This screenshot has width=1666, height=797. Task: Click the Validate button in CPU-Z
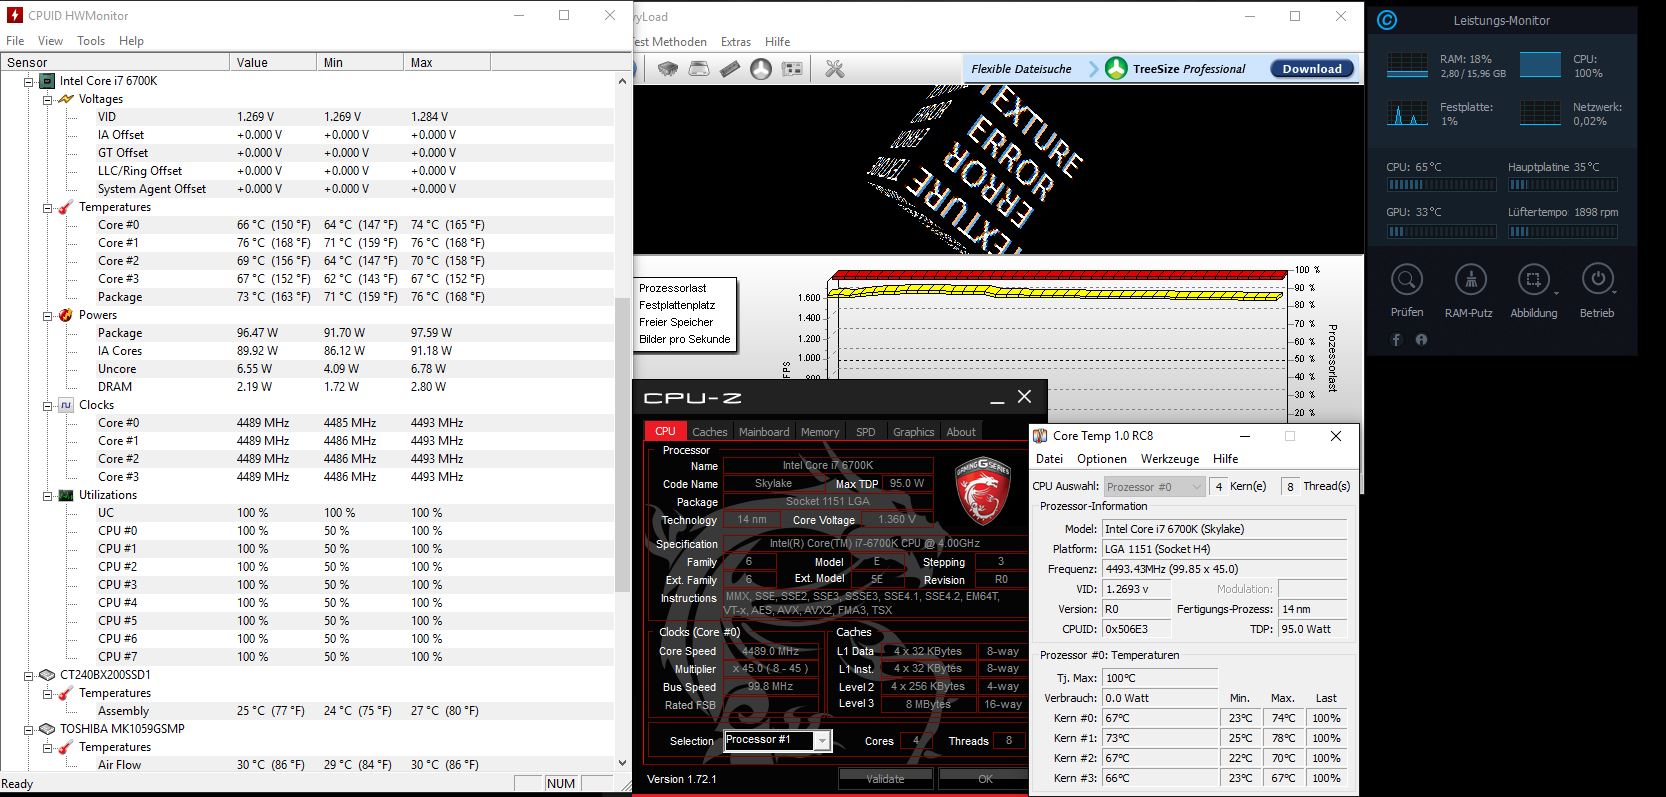pyautogui.click(x=885, y=779)
